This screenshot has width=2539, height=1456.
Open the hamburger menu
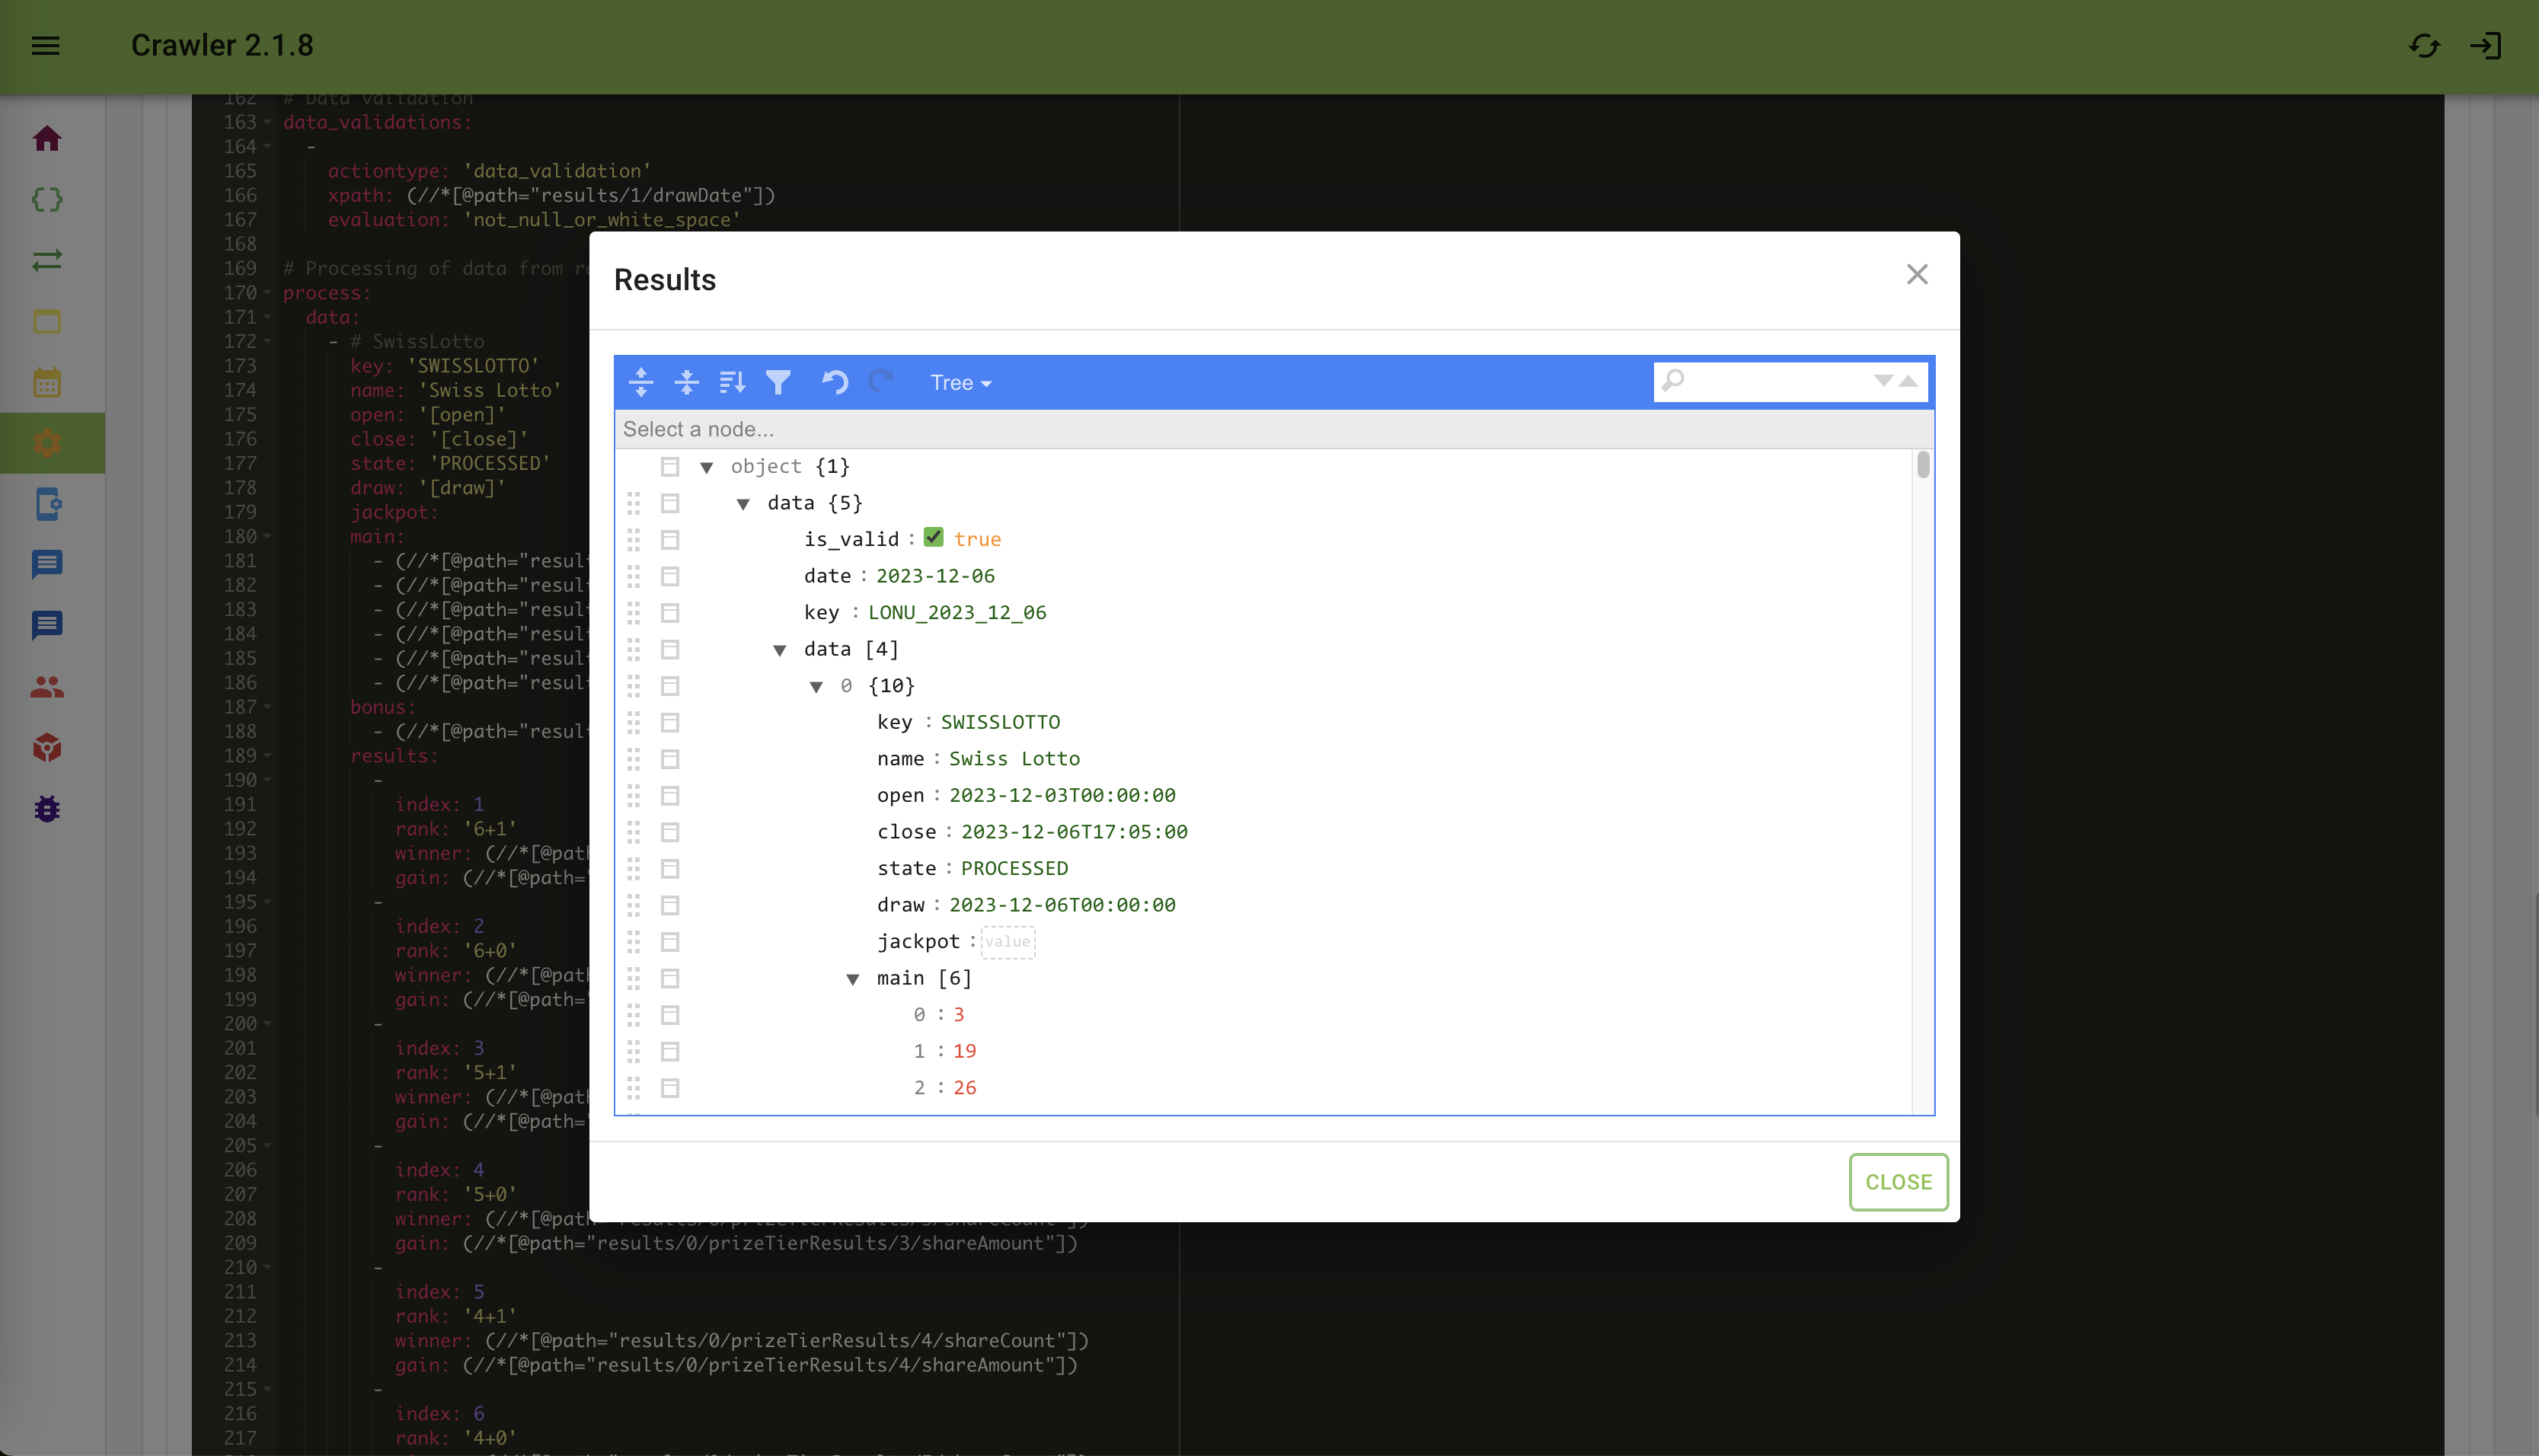click(46, 46)
